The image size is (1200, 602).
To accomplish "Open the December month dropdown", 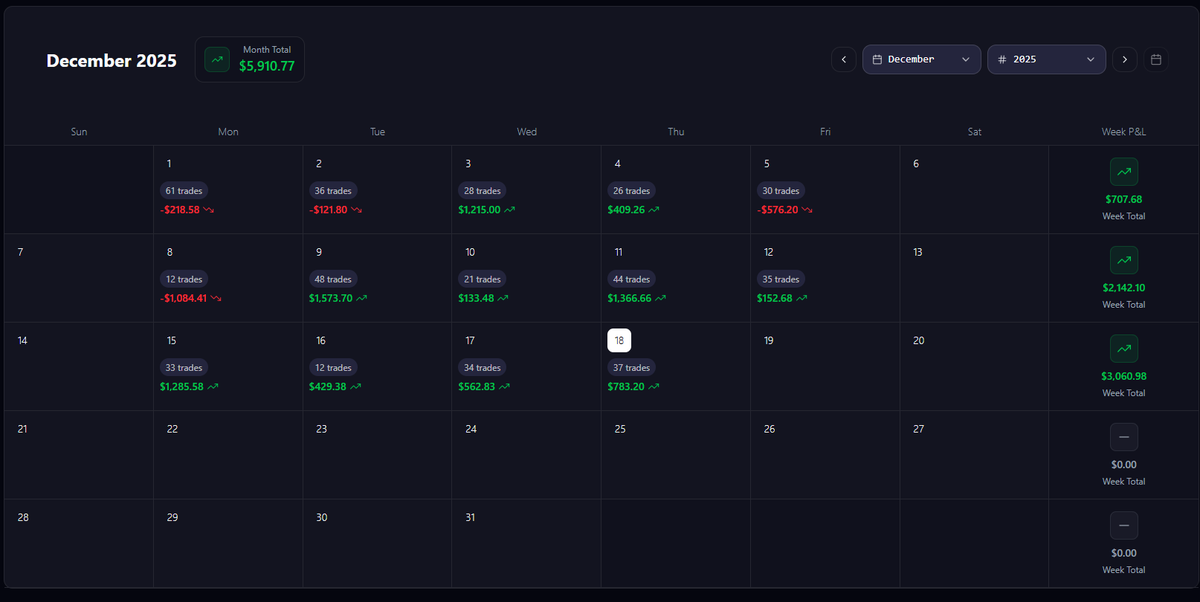I will (921, 60).
